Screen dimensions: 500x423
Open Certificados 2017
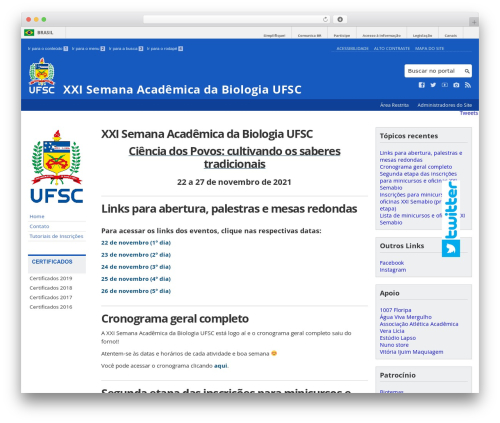coord(51,297)
